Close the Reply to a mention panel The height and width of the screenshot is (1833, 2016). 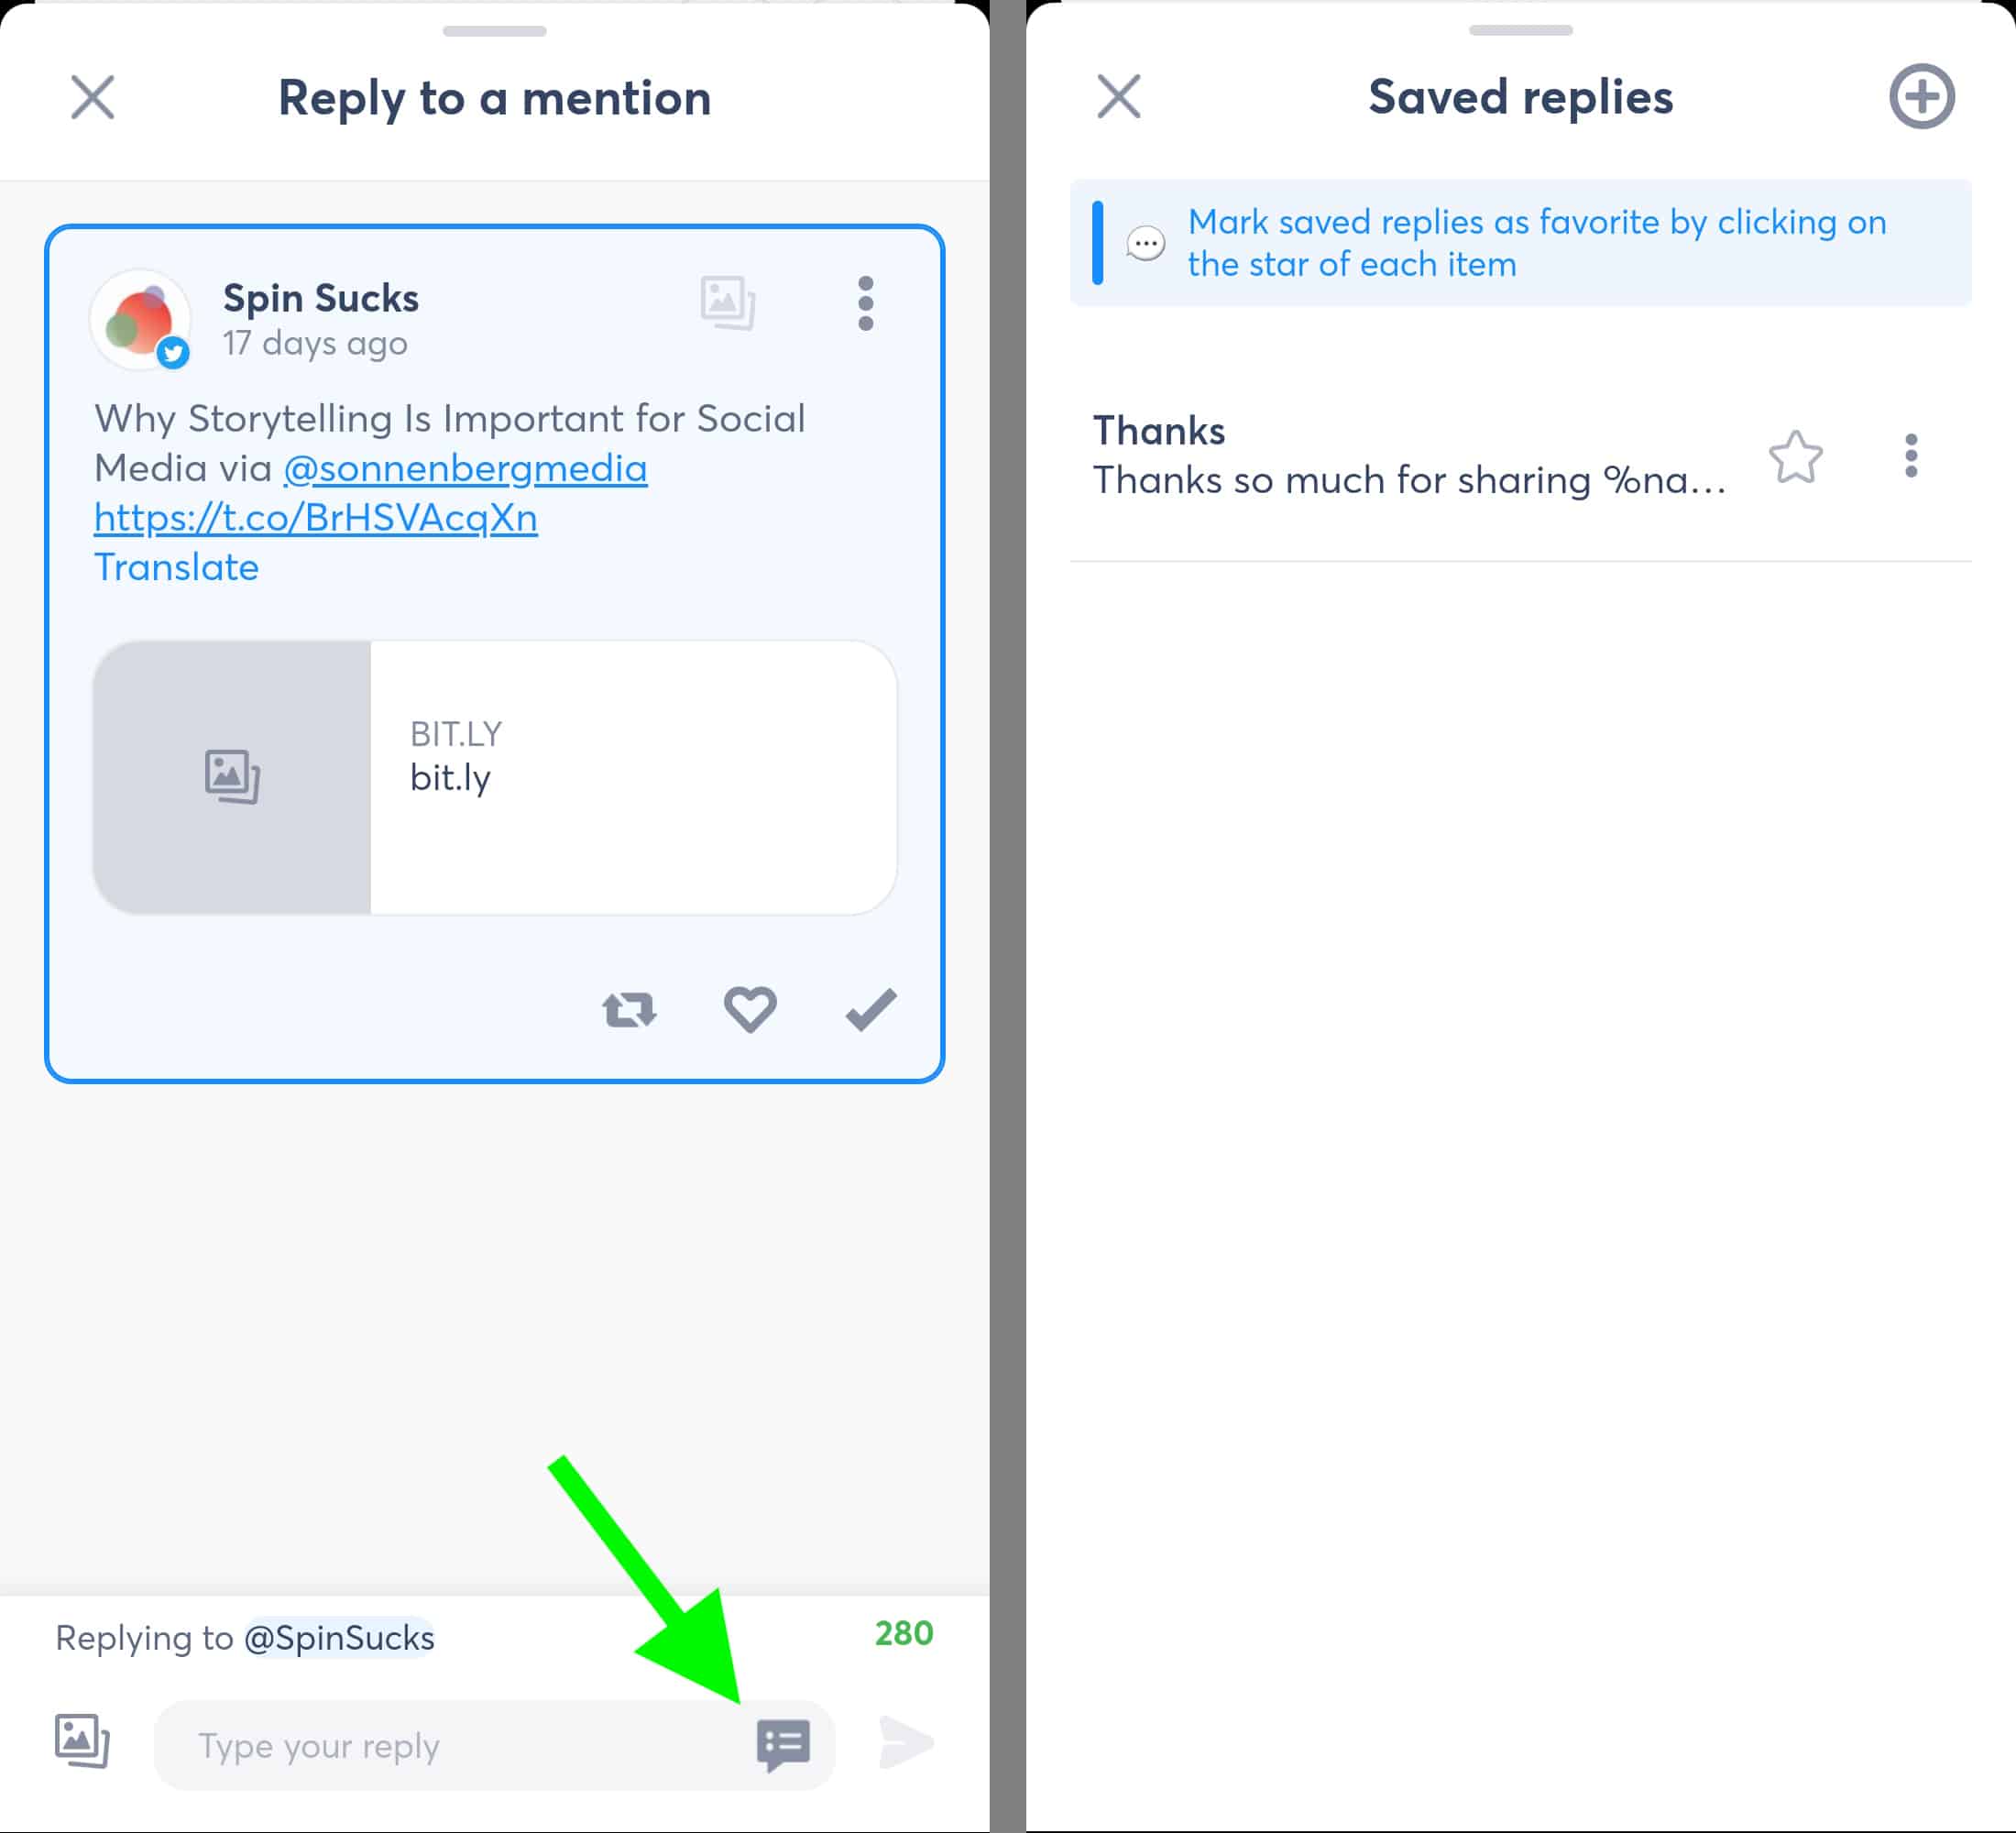pyautogui.click(x=93, y=97)
